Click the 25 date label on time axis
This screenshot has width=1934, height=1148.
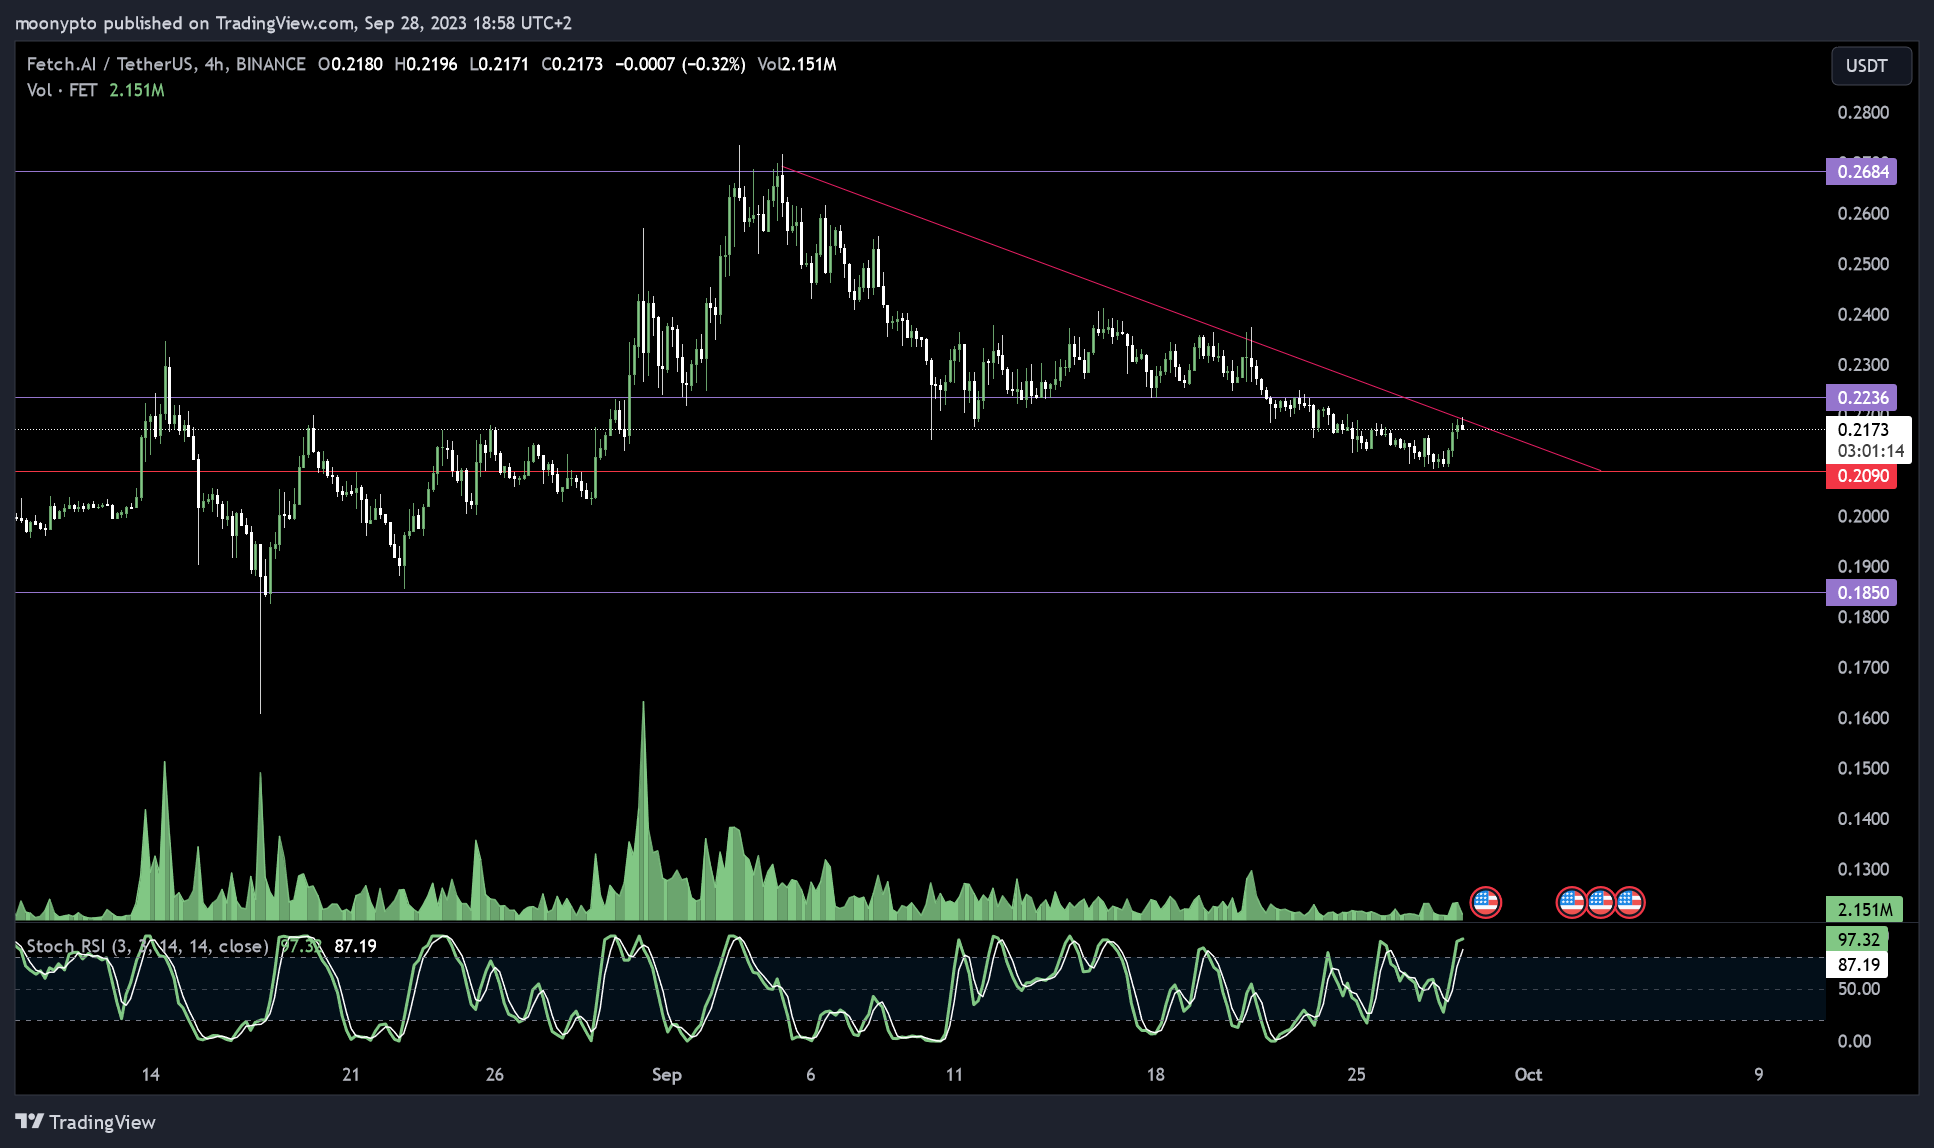pyautogui.click(x=1356, y=1075)
